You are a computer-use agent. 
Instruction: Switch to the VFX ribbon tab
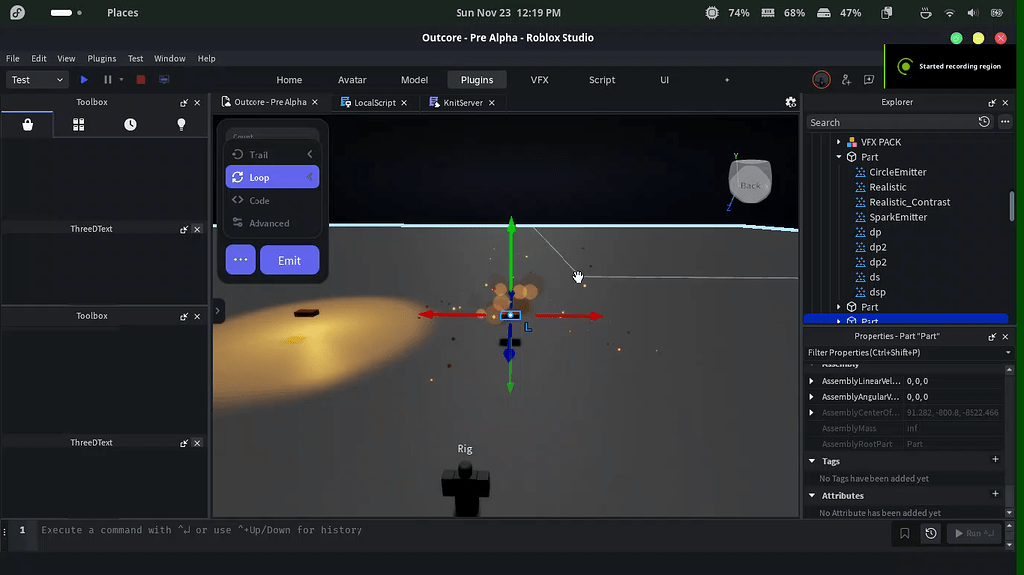[539, 80]
